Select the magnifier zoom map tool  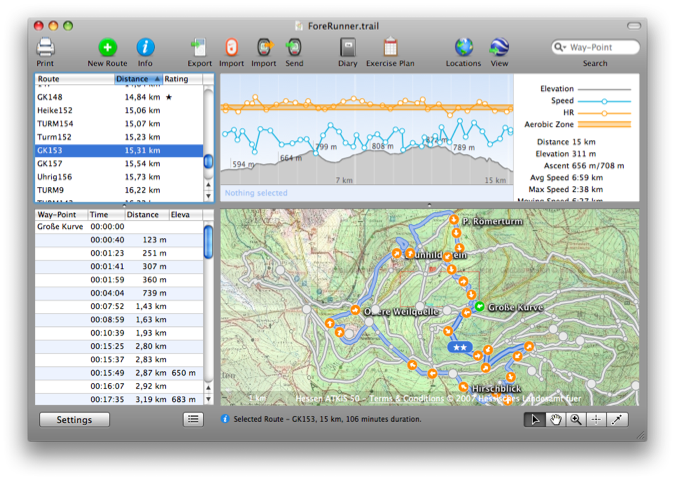click(x=576, y=420)
